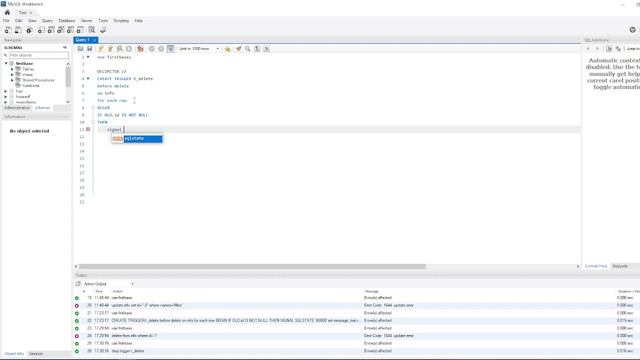Go back in SQL Additions help
The height and width of the screenshot is (360, 640).
click(588, 49)
